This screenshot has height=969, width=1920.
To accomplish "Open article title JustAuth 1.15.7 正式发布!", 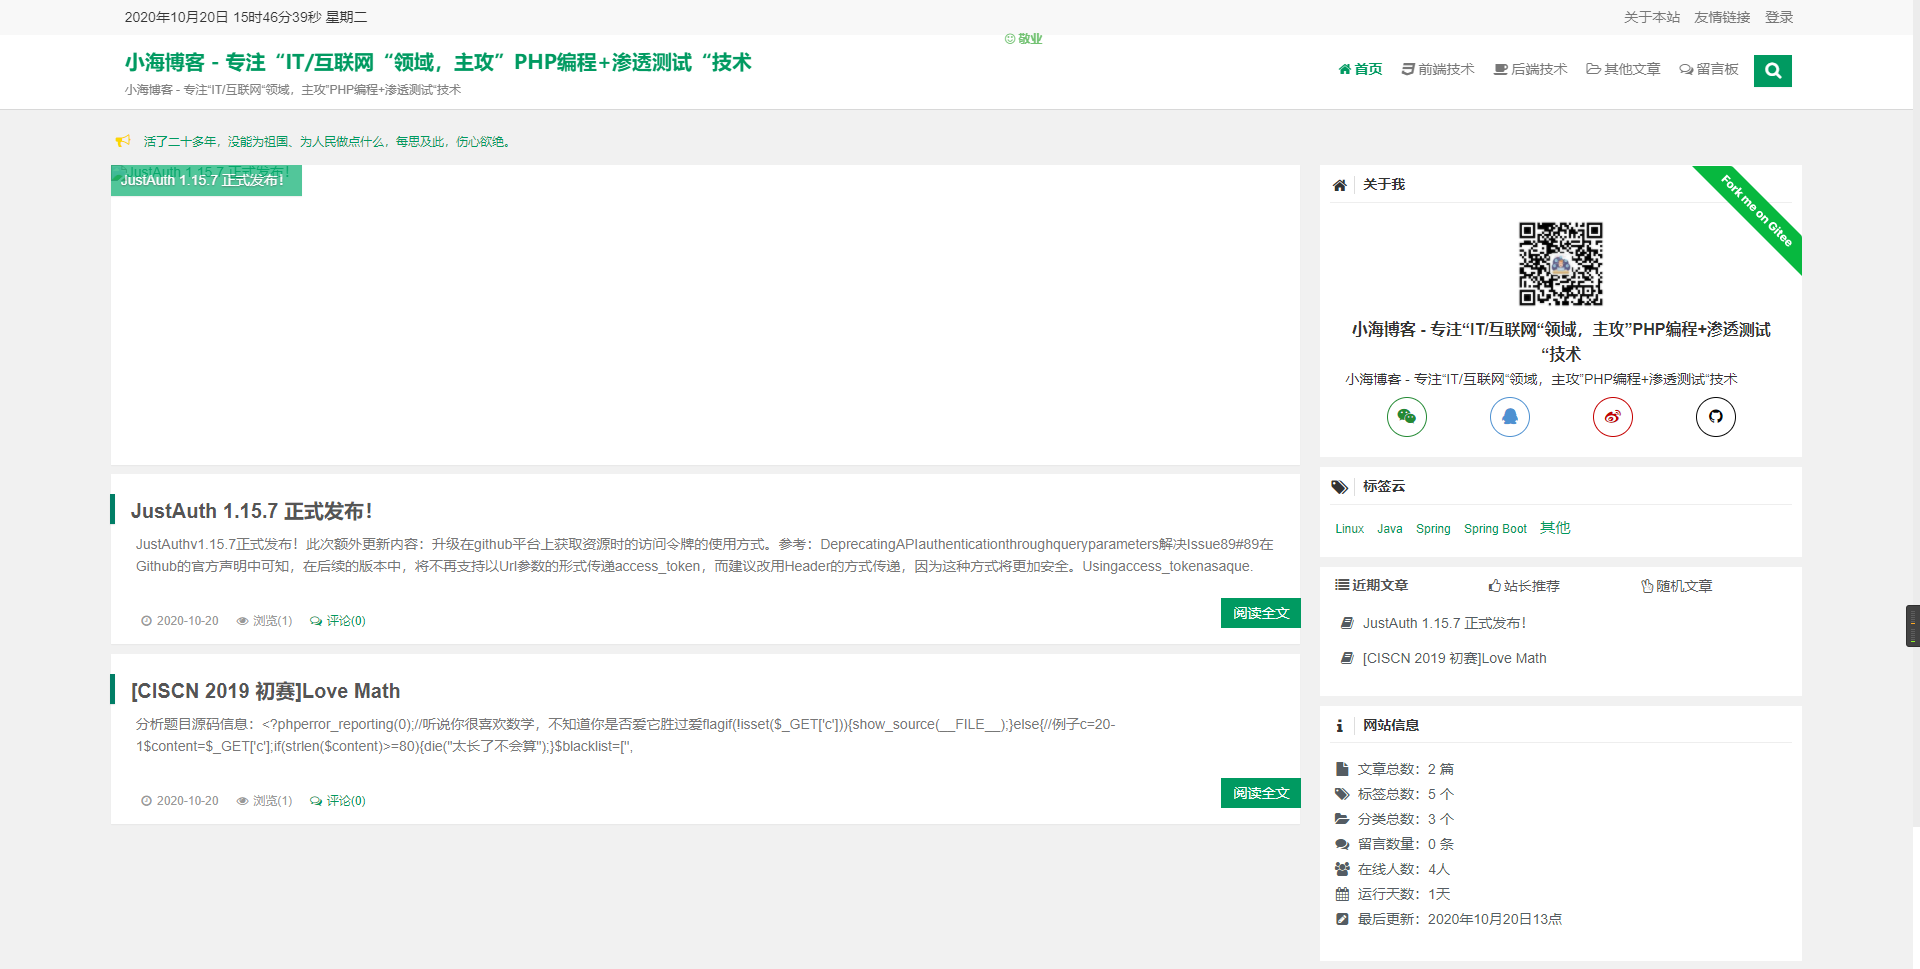I will (x=252, y=511).
